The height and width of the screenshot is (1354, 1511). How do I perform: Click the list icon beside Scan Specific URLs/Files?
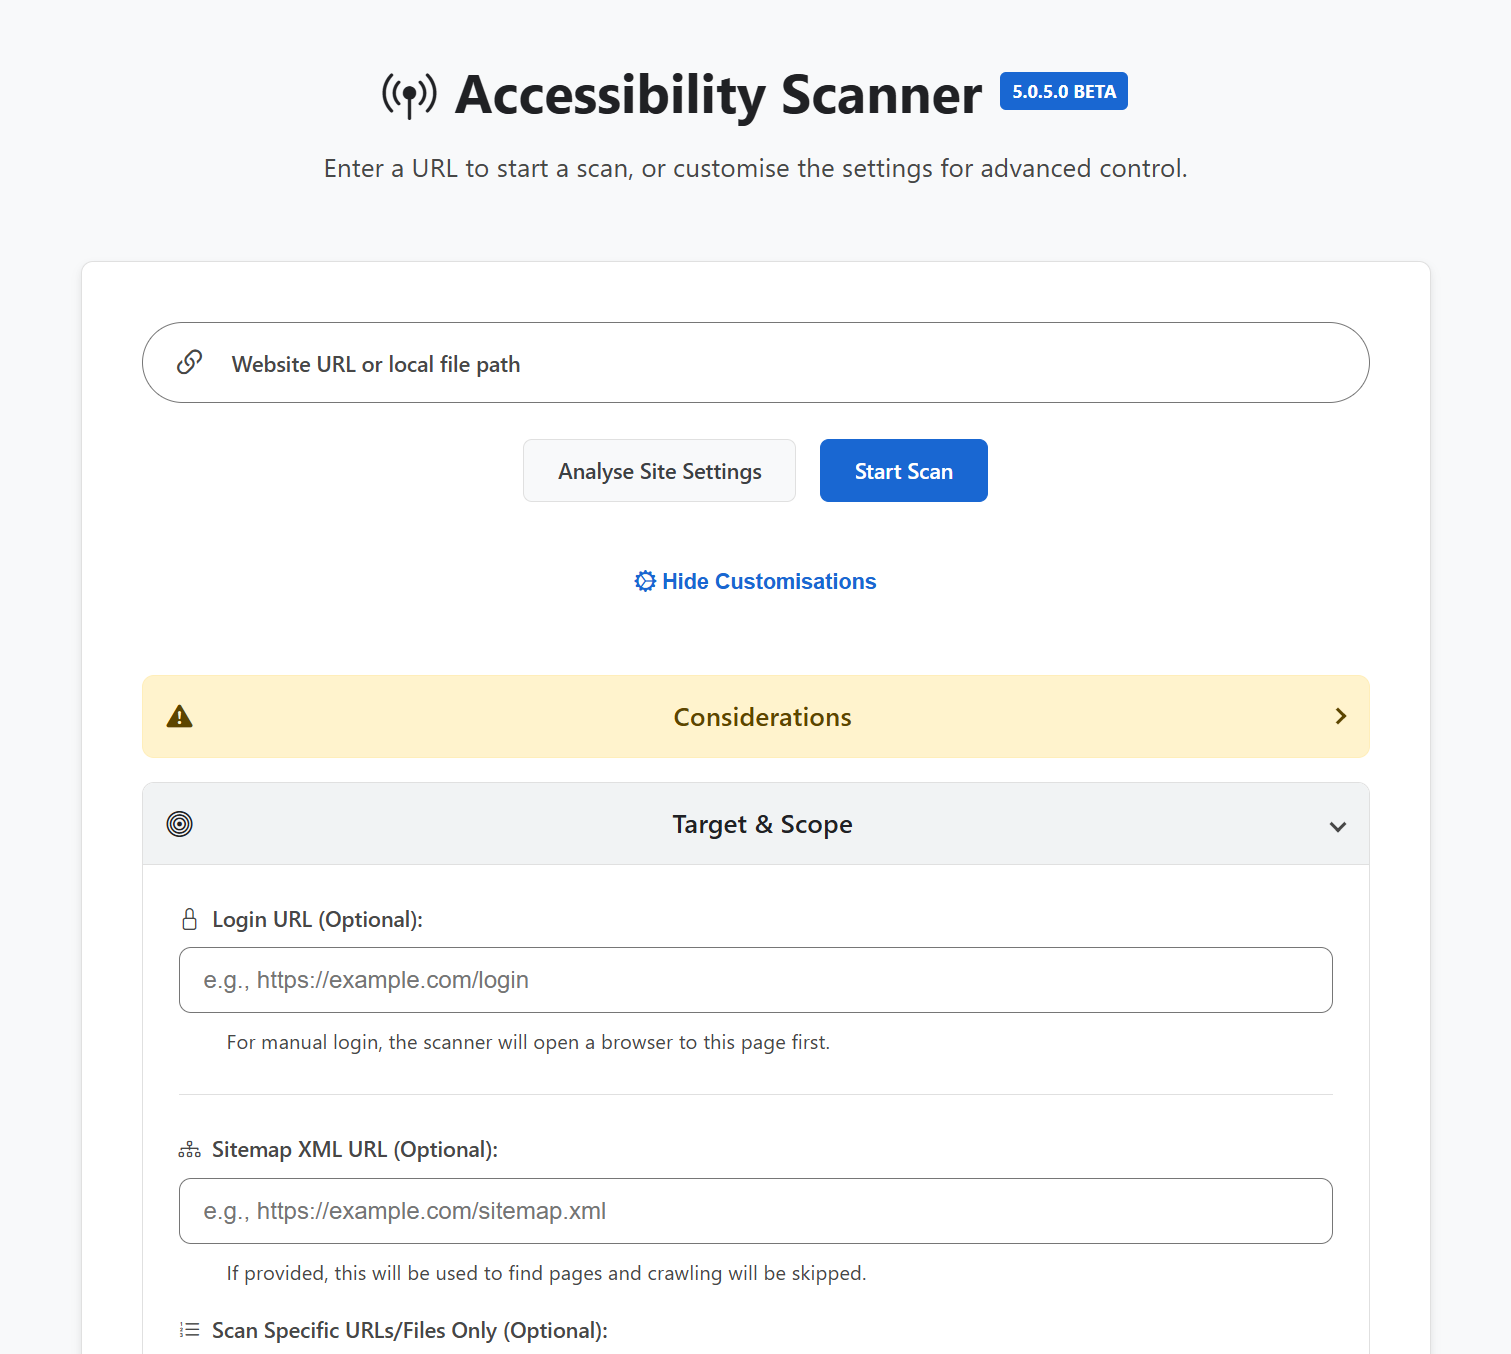coord(188,1330)
